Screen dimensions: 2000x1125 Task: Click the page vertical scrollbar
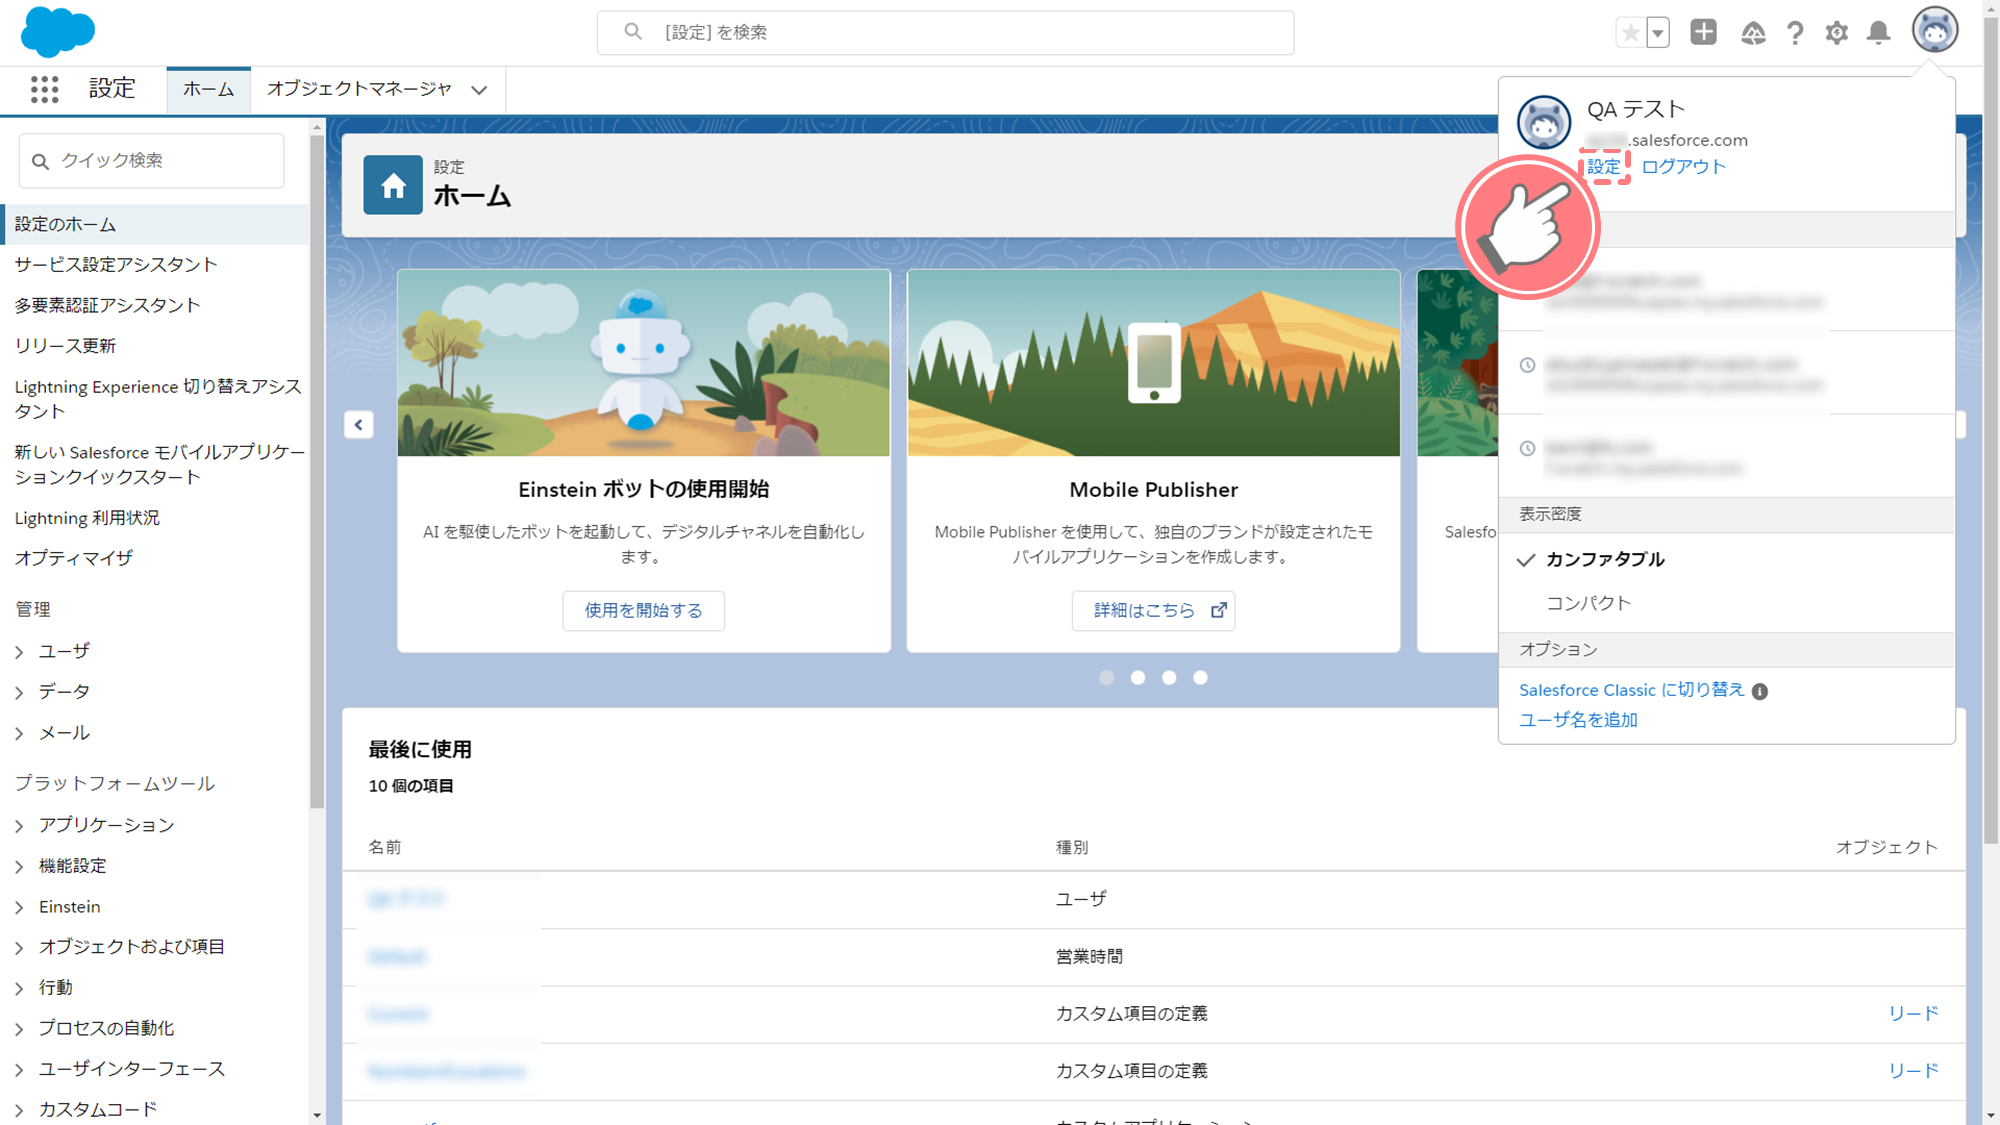1991,430
